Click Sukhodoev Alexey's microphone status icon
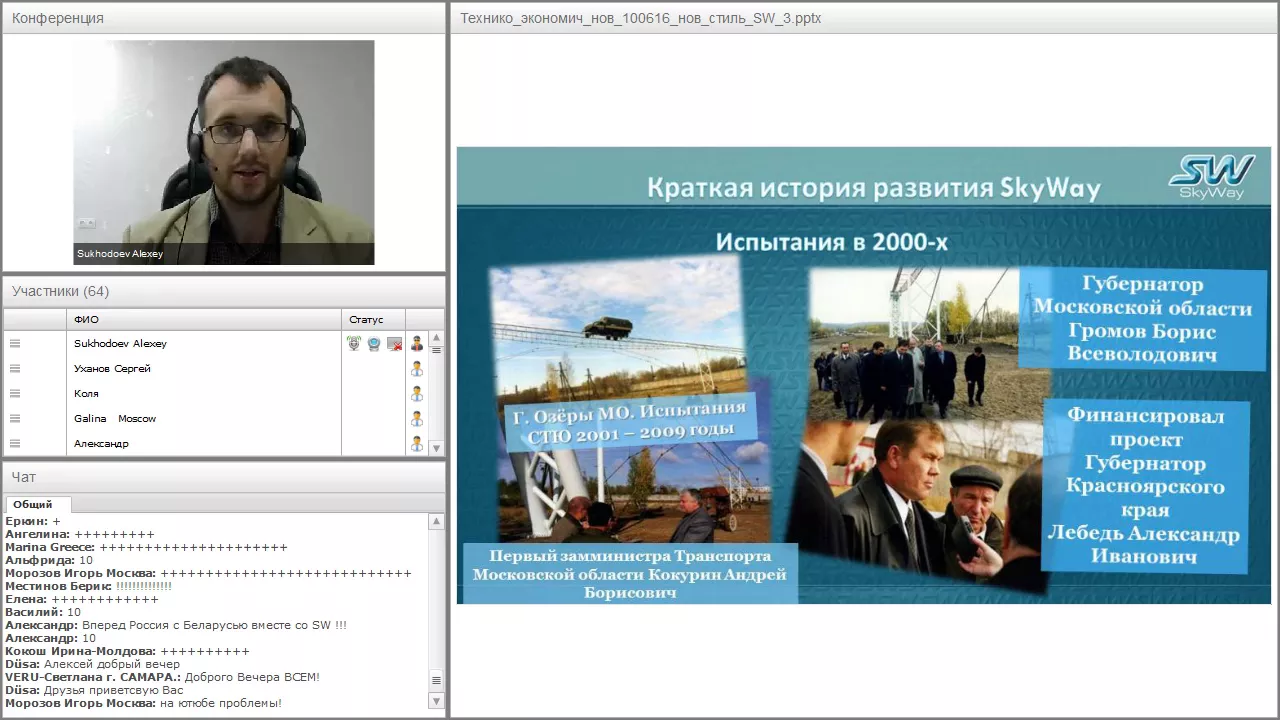Screen dimensions: 1280x720 coord(354,344)
